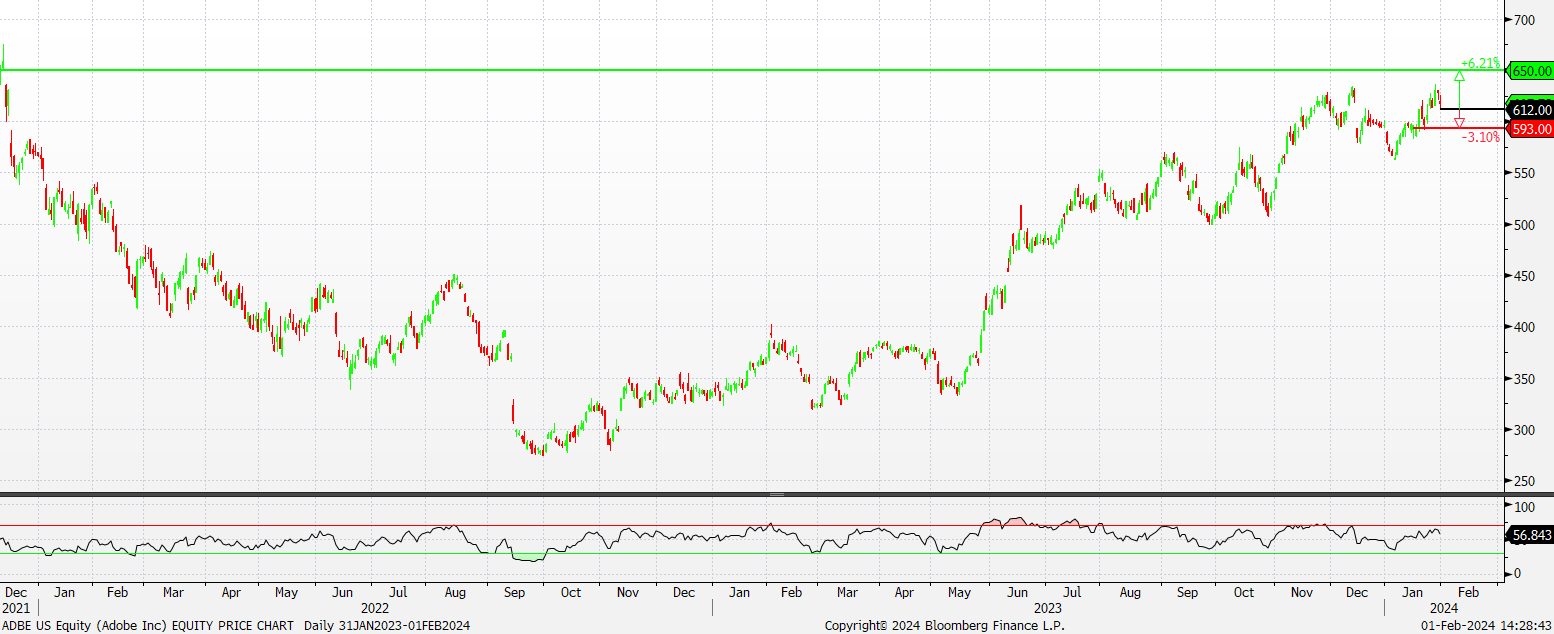Screen dimensions: 1554x634
Task: Click the -3.10% downside annotation label
Action: pyautogui.click(x=1480, y=137)
